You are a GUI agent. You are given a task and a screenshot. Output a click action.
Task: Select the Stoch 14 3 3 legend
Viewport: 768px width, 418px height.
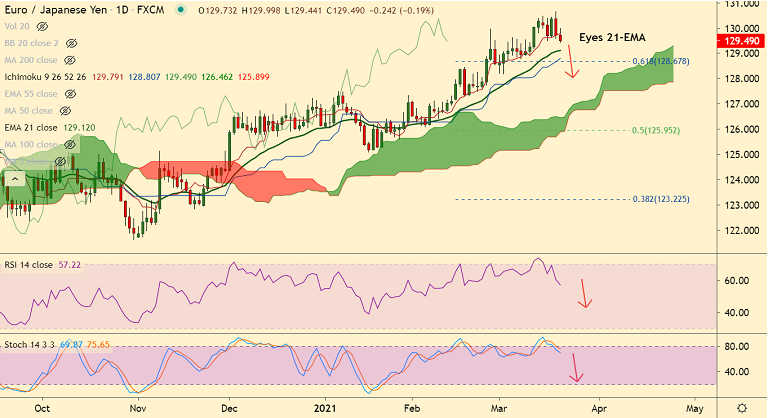tap(29, 344)
